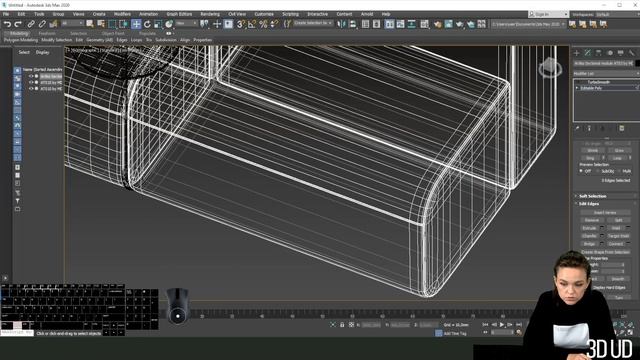This screenshot has height=360, width=640.
Task: Click the Connect button in Edit Edges
Action: (616, 244)
